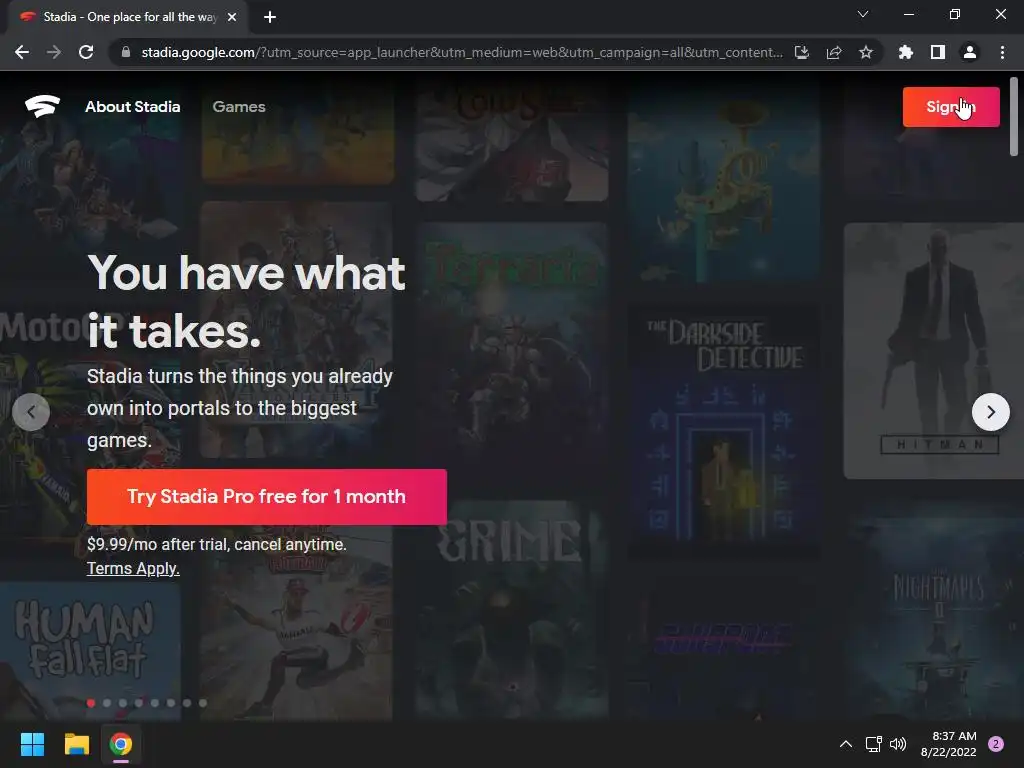Select sixth carousel dot
The image size is (1024, 768).
point(171,703)
